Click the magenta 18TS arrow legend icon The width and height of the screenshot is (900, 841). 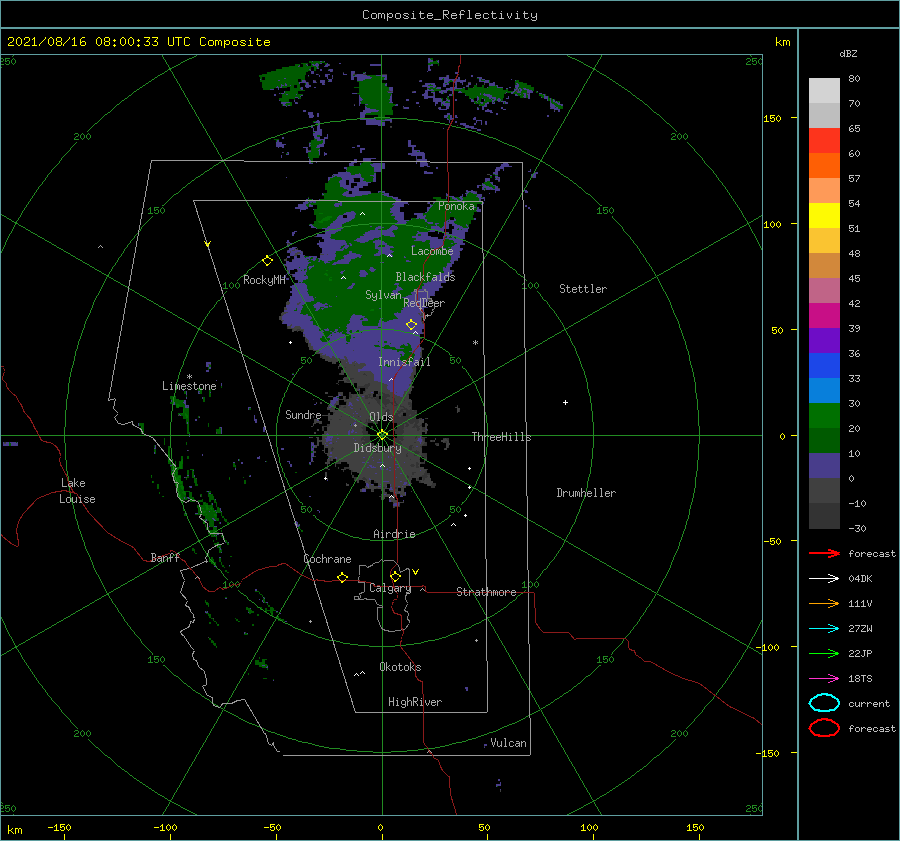coord(824,679)
